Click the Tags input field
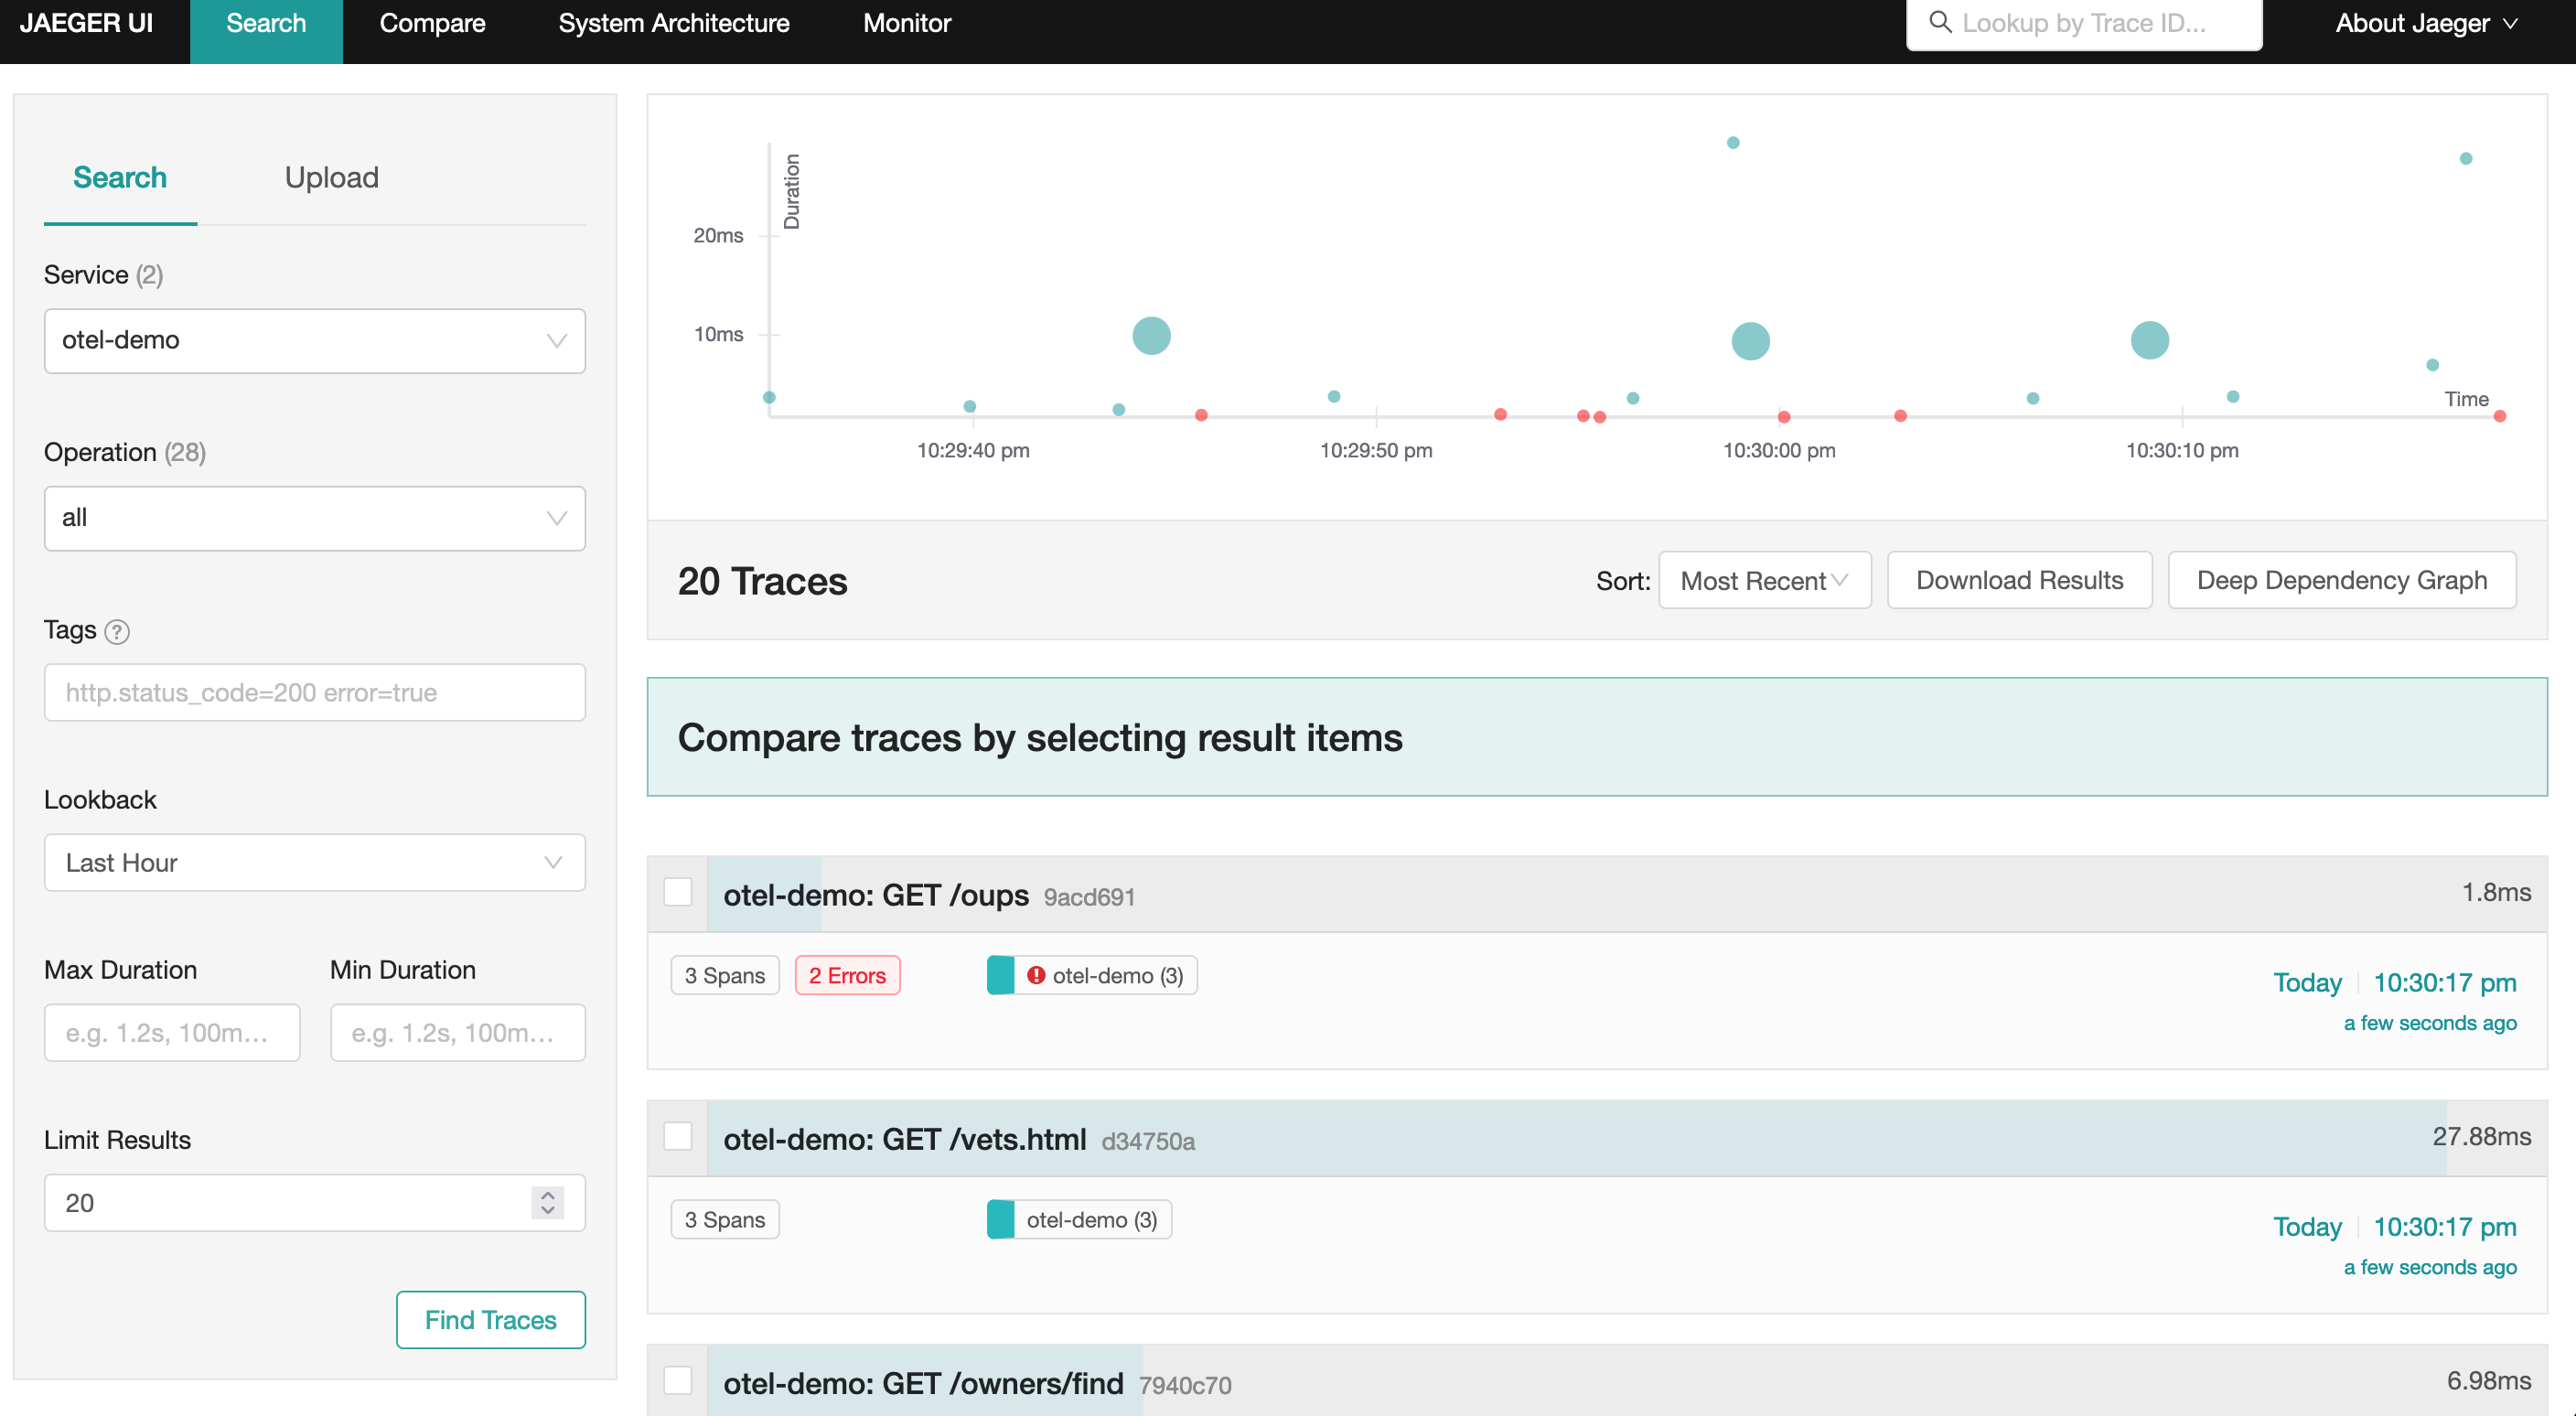The height and width of the screenshot is (1416, 2576). (316, 691)
